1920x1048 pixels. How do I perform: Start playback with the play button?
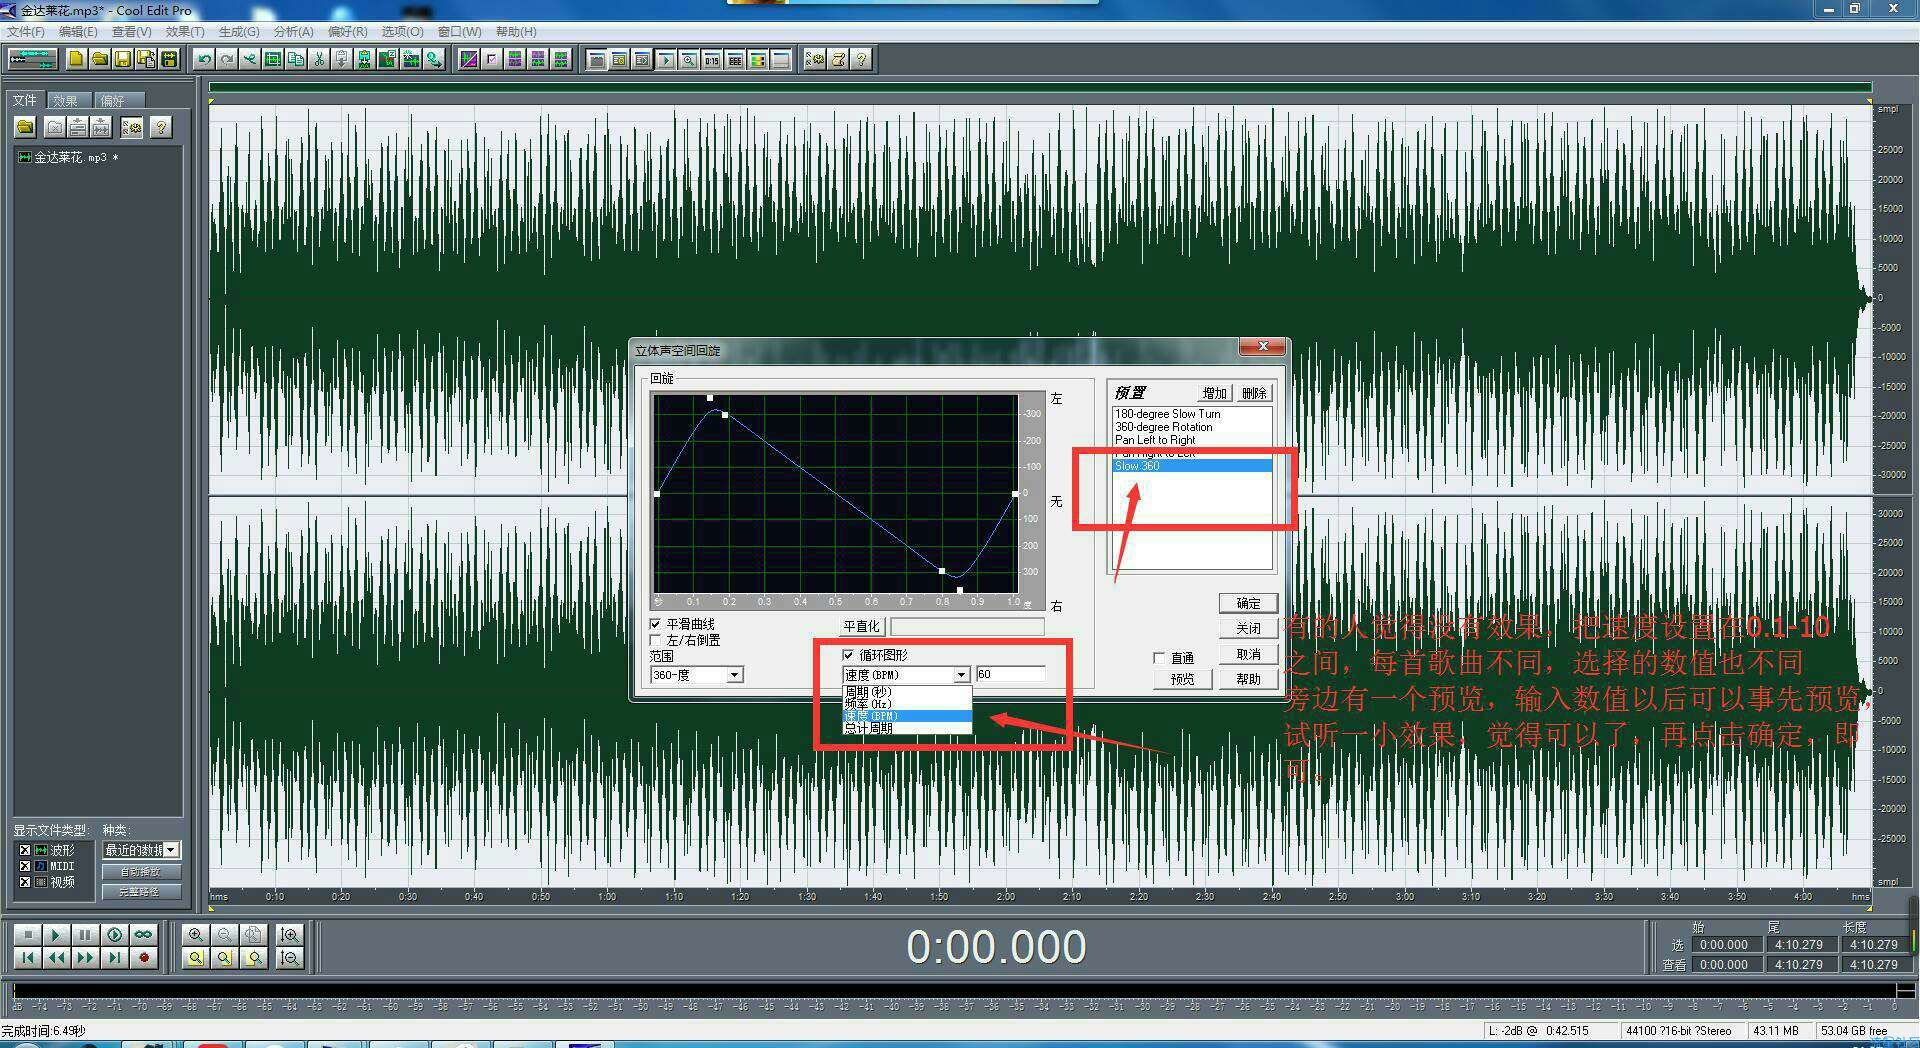[56, 935]
